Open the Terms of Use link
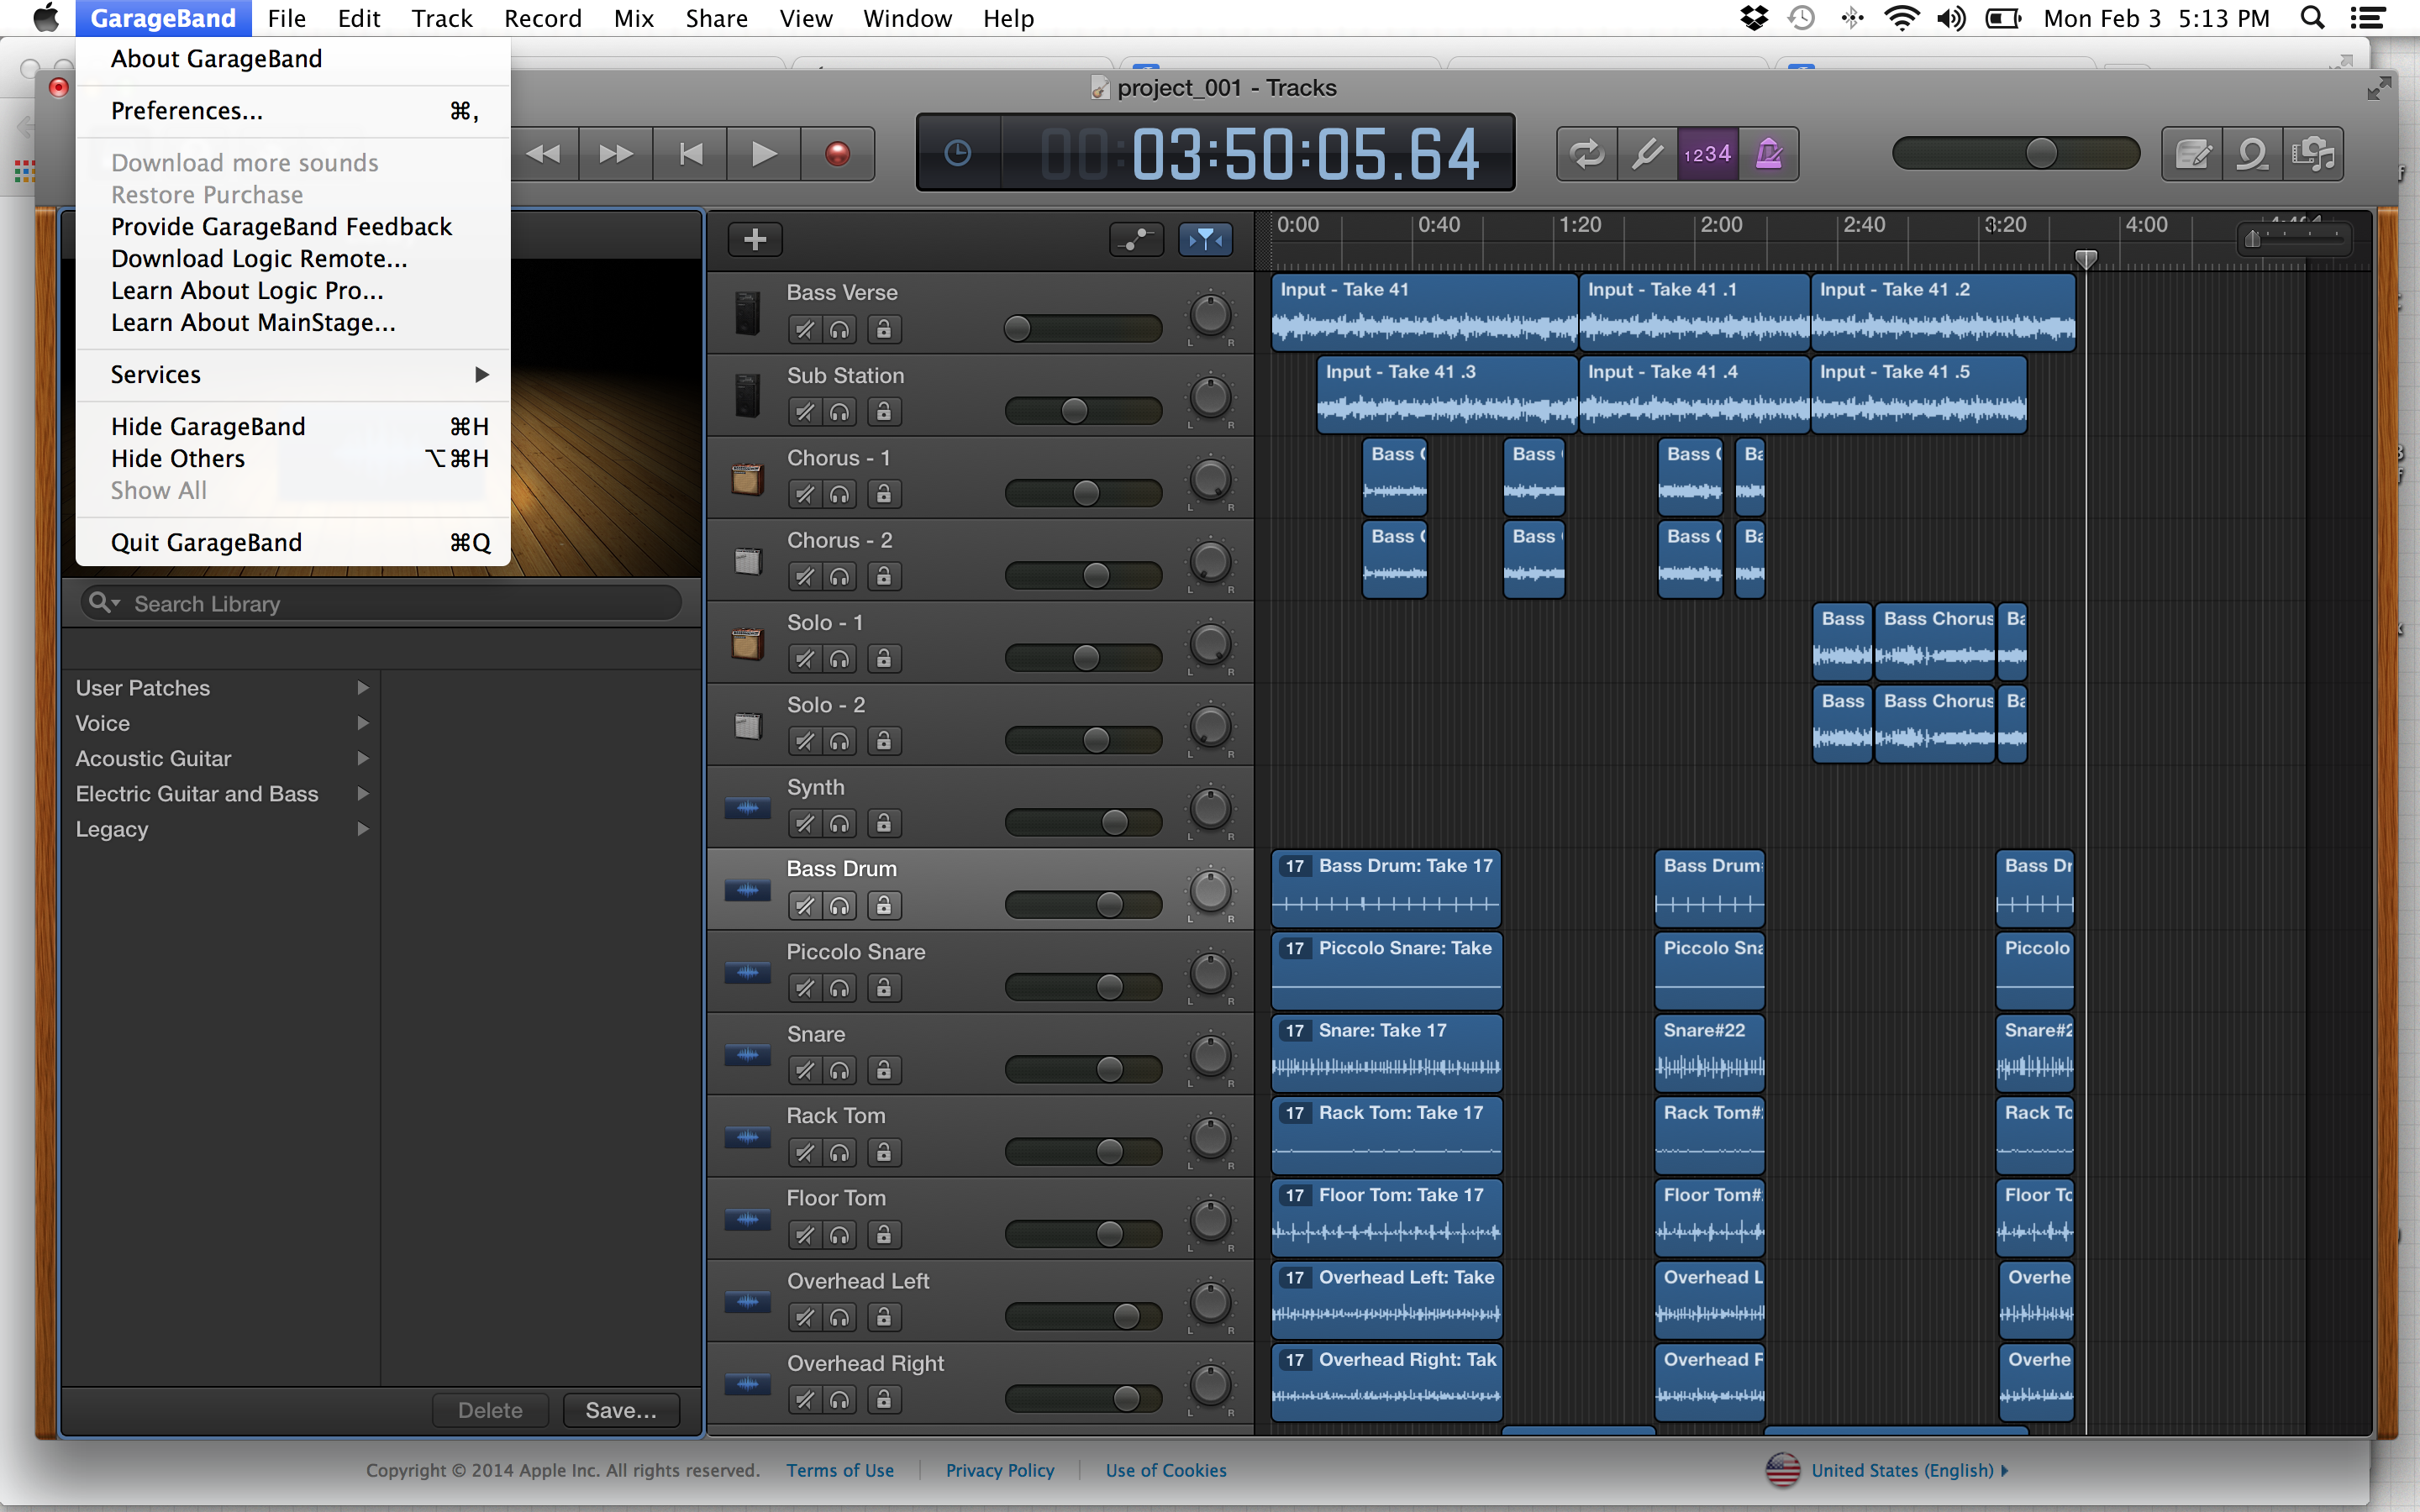This screenshot has height=1512, width=2420. (x=840, y=1470)
